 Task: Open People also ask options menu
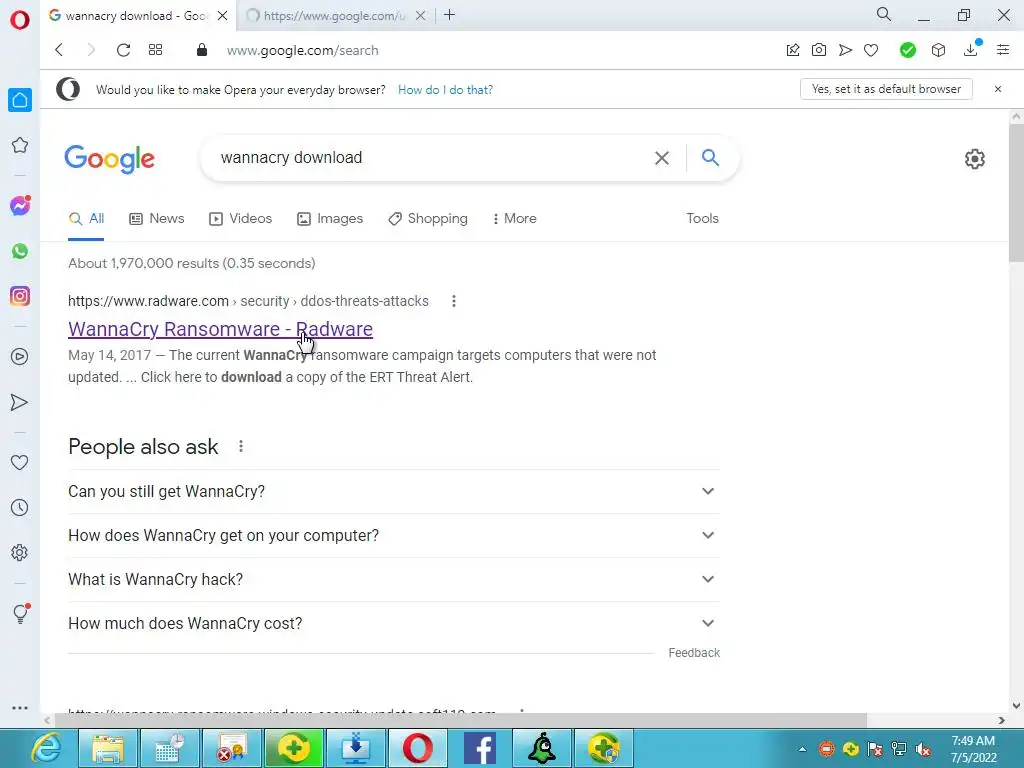coord(241,446)
